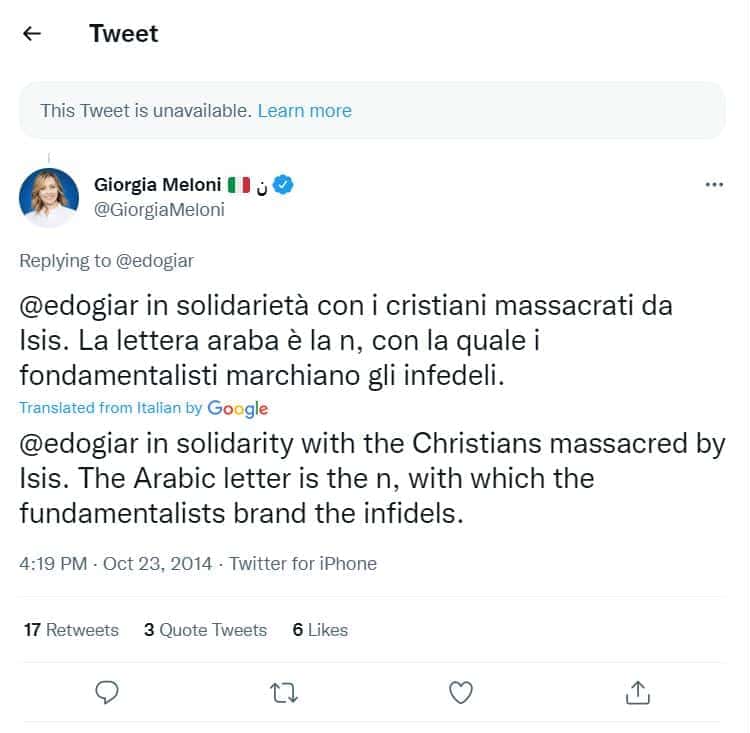Viewport: 750px width, 733px height.
Task: View the 17 Retweets list
Action: tap(71, 630)
